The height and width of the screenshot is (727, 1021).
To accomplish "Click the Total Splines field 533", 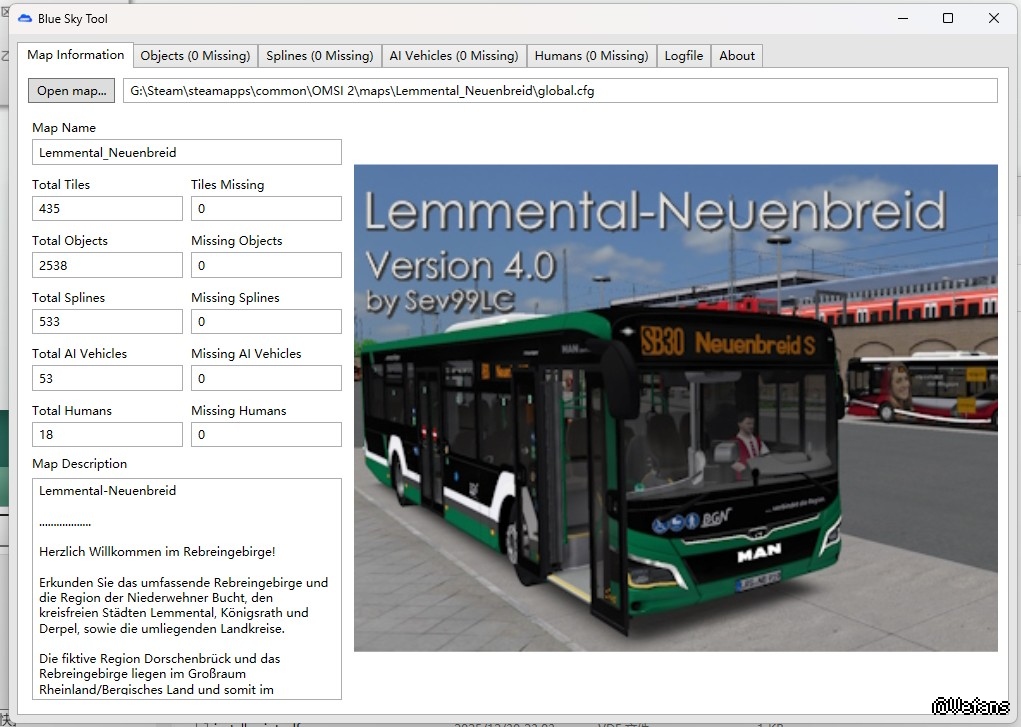I will click(107, 321).
